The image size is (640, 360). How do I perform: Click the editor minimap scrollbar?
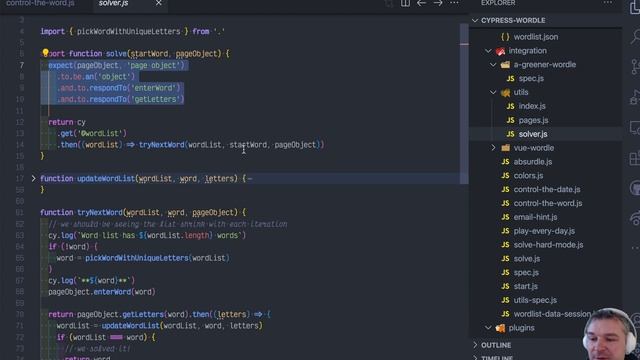pyautogui.click(x=464, y=104)
